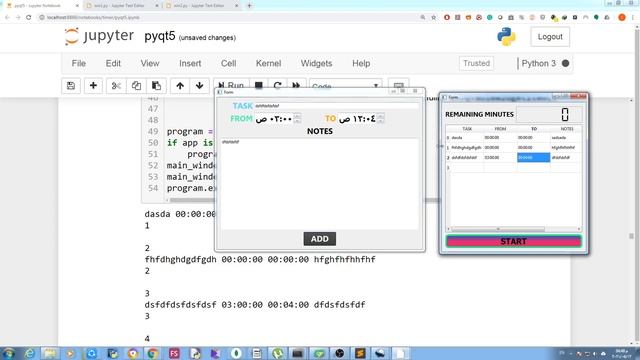Increase the FROM time with the spinner arrow
Image resolution: width=640 pixels, height=360 pixels.
click(297, 116)
